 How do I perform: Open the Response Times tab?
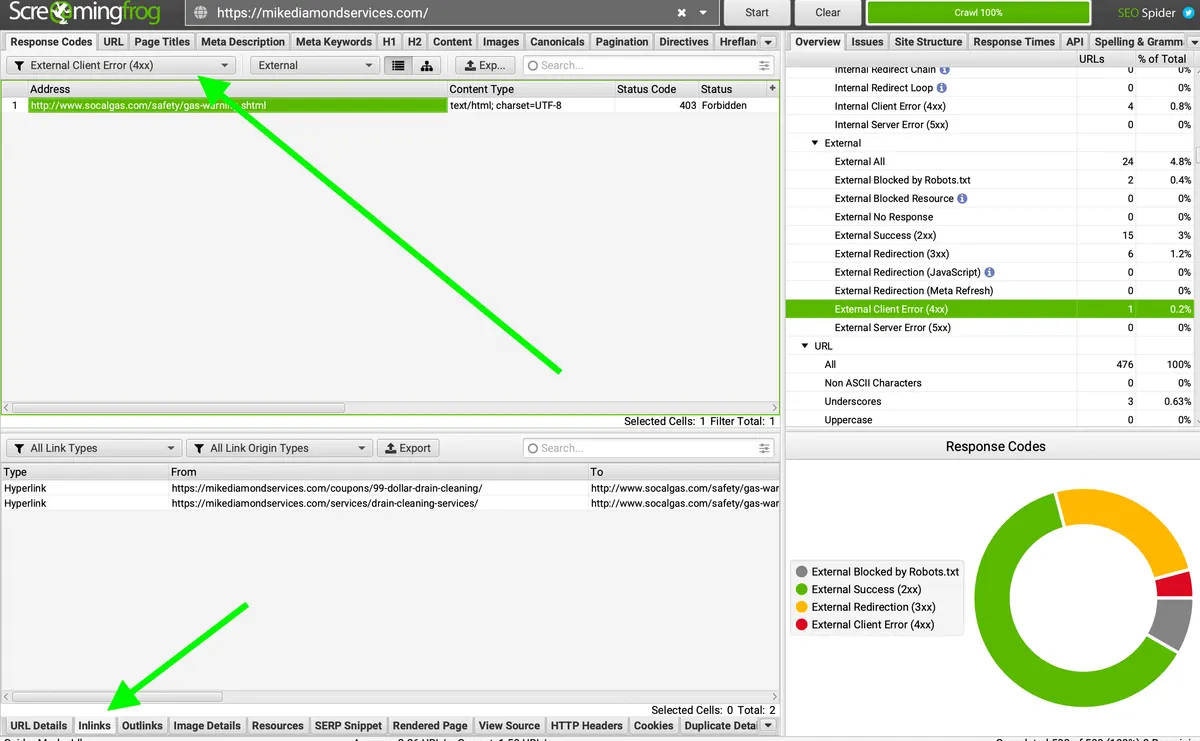click(x=1014, y=42)
